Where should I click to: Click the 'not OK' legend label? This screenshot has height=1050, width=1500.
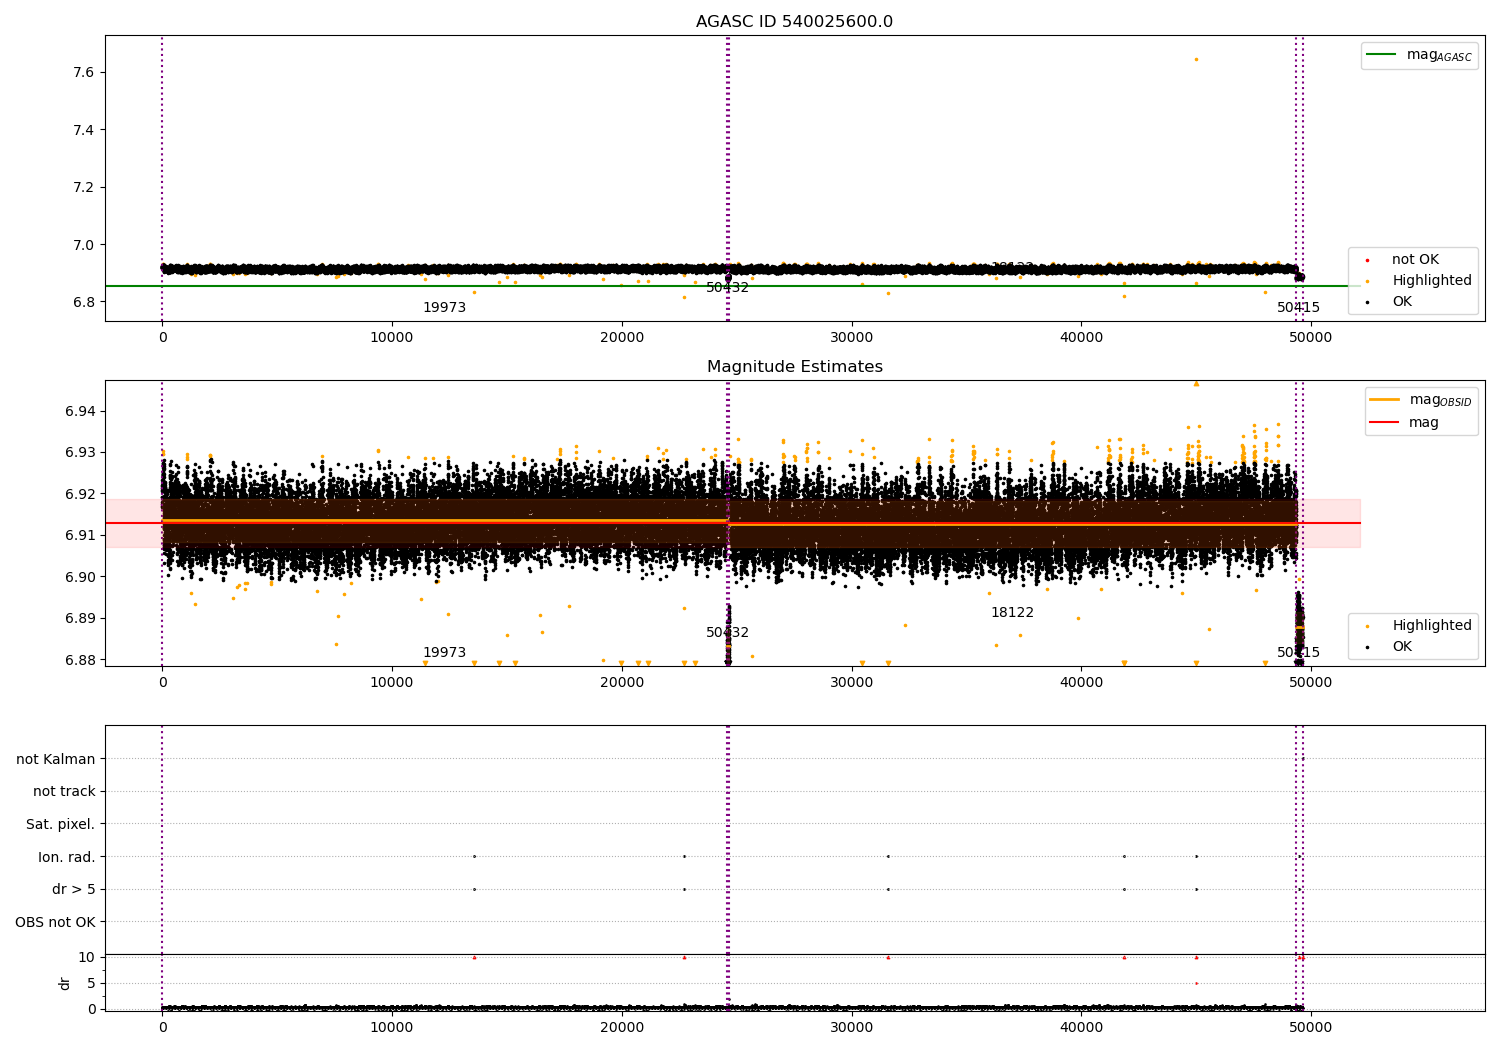(x=1415, y=260)
